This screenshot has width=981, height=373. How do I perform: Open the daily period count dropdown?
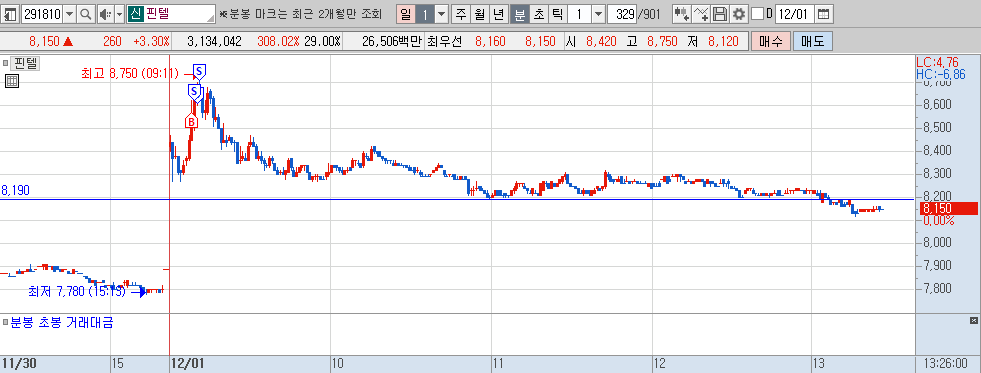442,13
